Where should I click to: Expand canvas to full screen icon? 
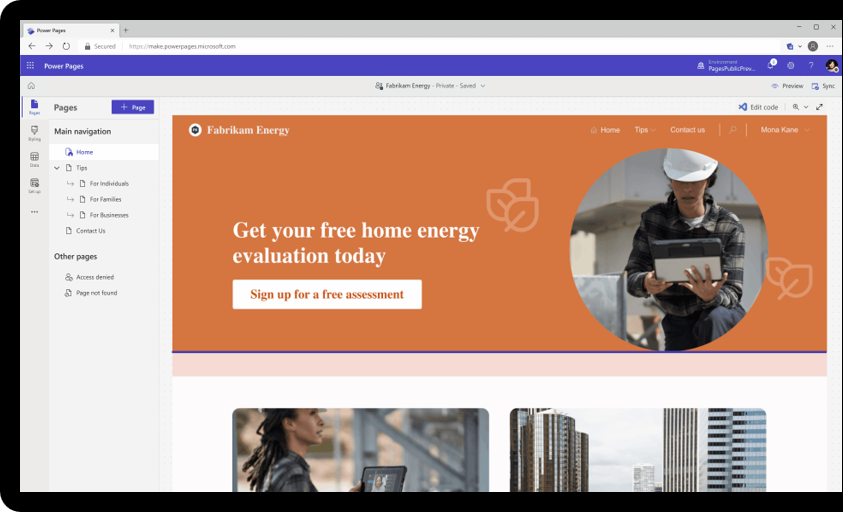[x=819, y=107]
